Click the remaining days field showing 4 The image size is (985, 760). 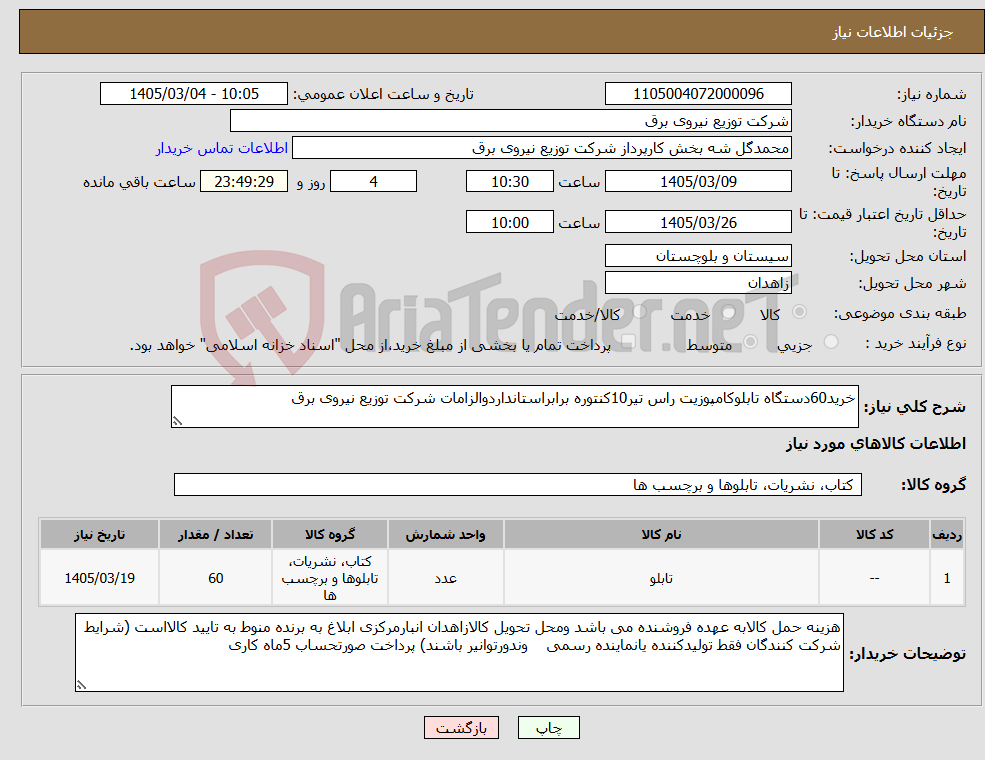click(x=373, y=182)
